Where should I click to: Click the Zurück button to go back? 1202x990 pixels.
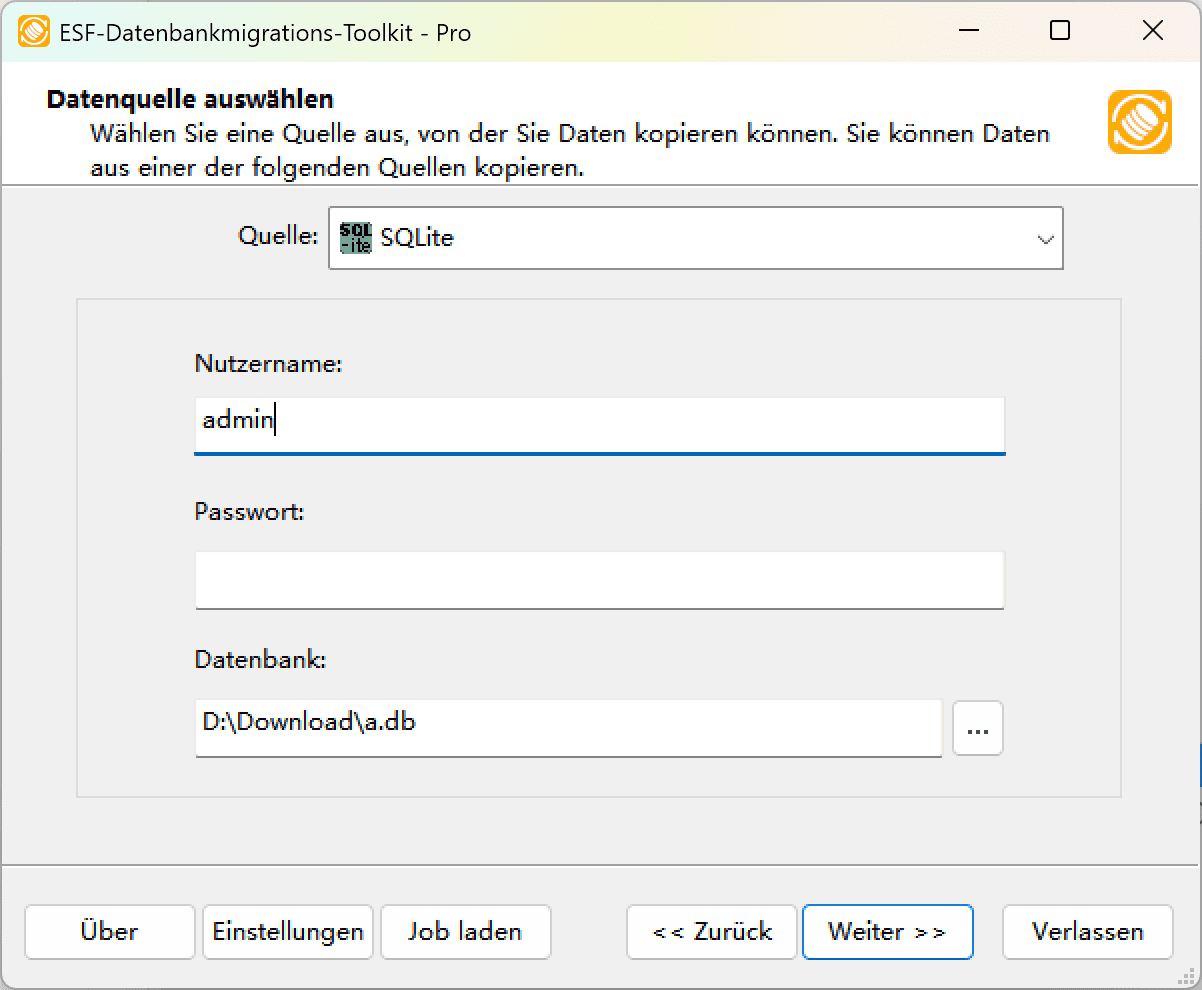click(x=711, y=931)
